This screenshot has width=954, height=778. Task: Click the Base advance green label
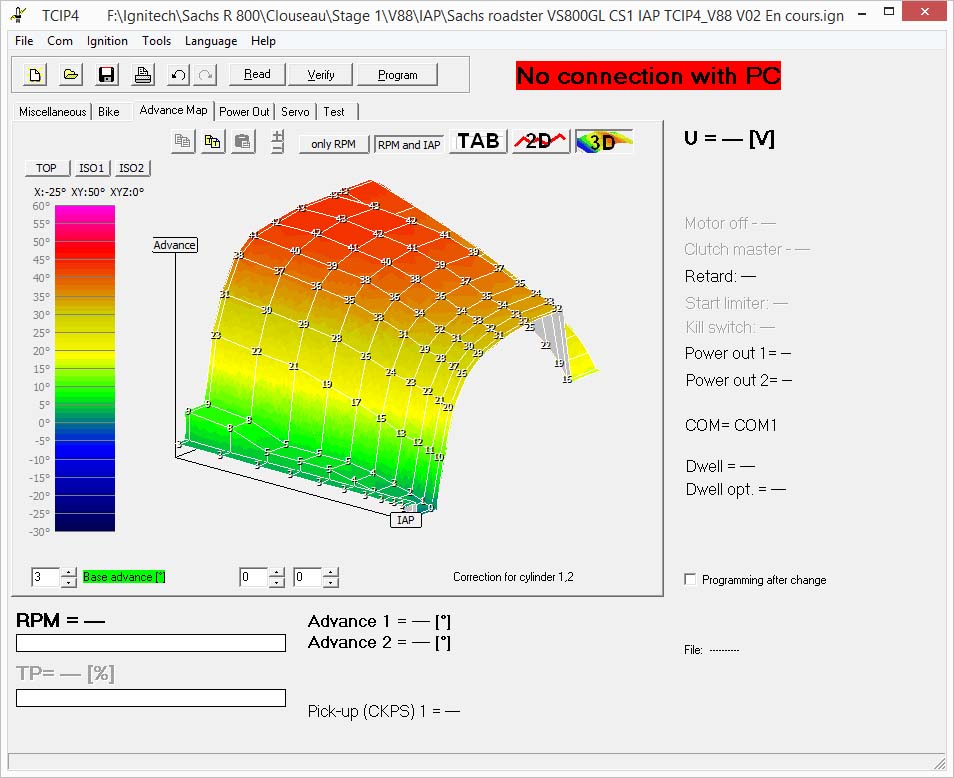pos(124,577)
